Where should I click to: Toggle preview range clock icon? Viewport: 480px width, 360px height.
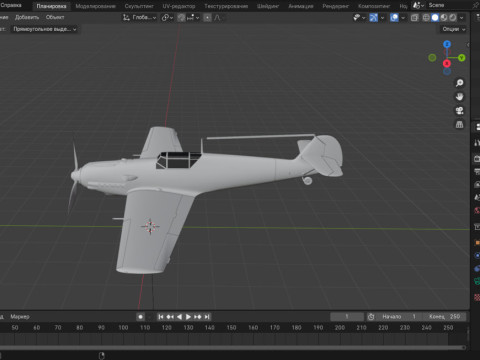click(x=371, y=317)
